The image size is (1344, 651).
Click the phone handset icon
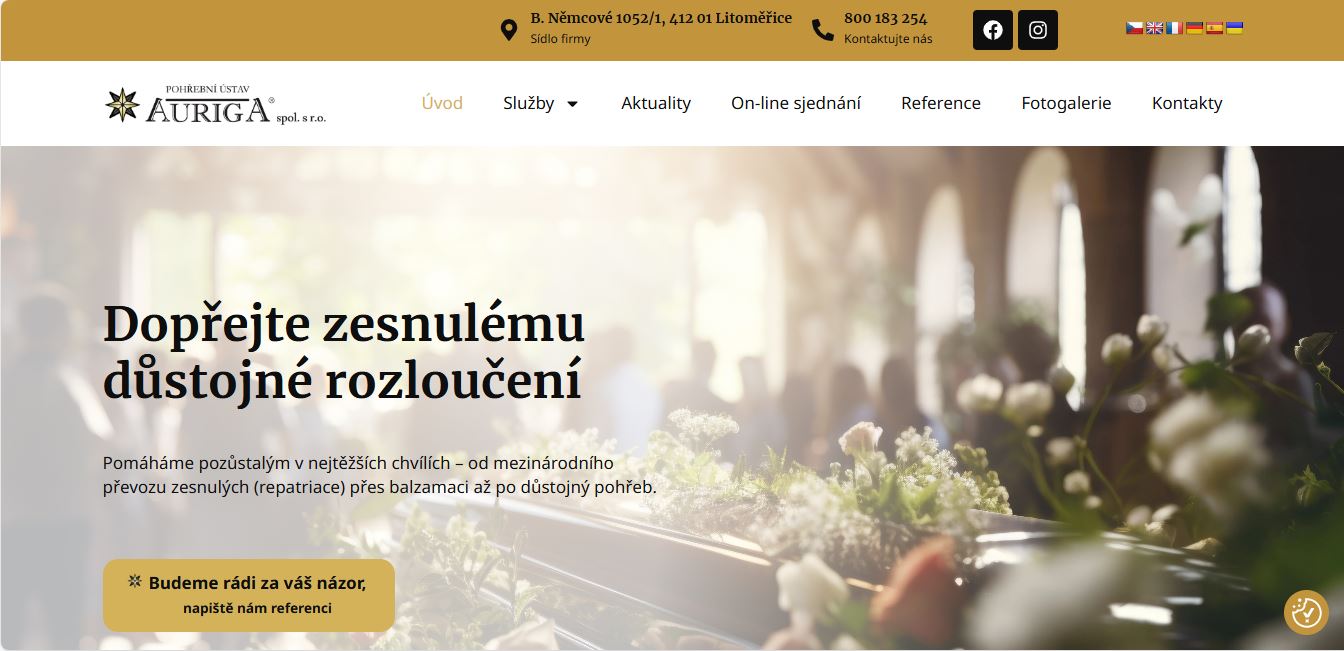pos(823,30)
